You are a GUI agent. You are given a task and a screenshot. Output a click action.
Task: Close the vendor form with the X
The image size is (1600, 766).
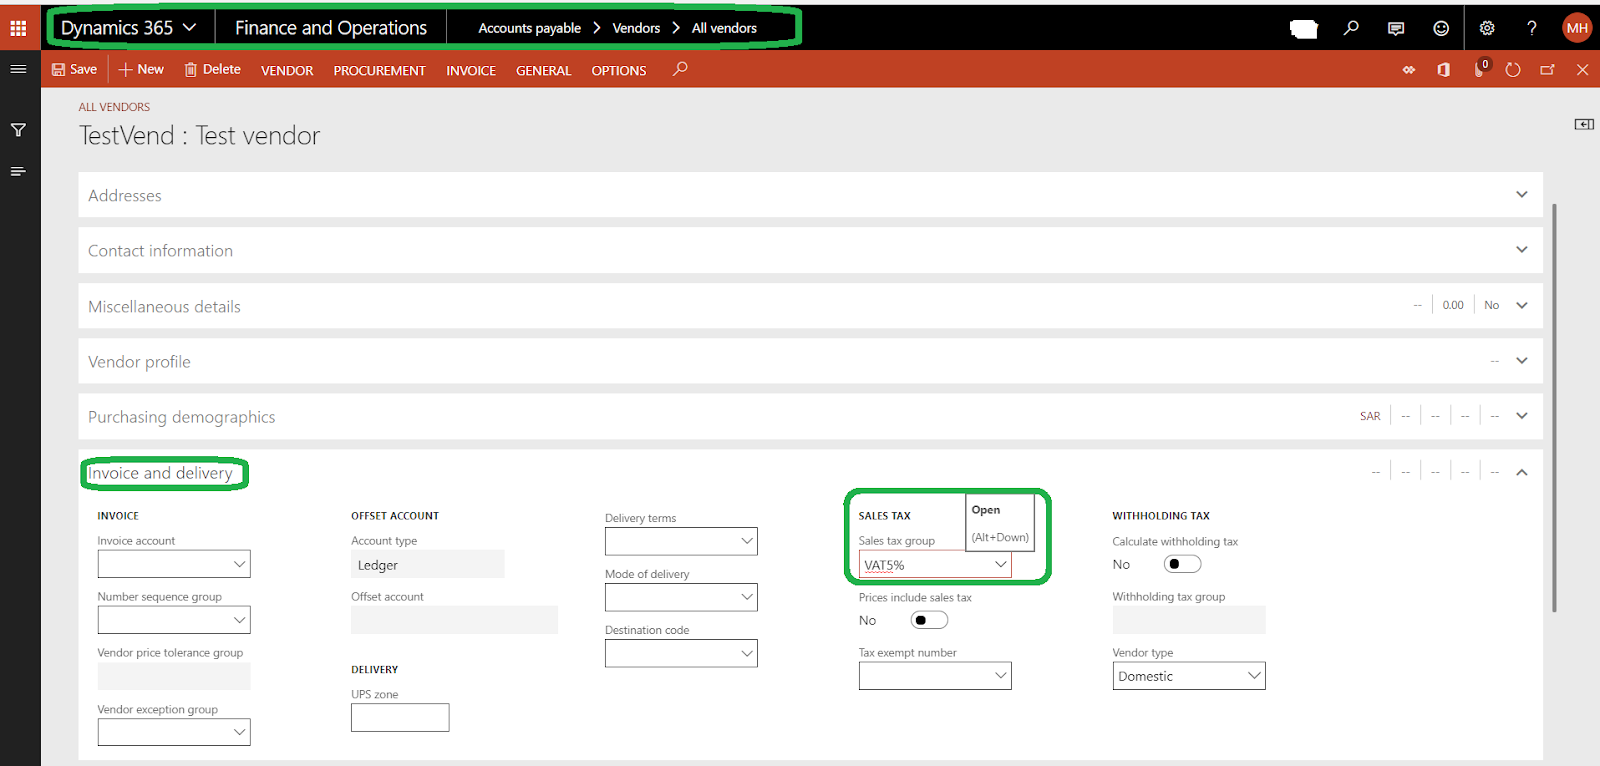pyautogui.click(x=1582, y=70)
